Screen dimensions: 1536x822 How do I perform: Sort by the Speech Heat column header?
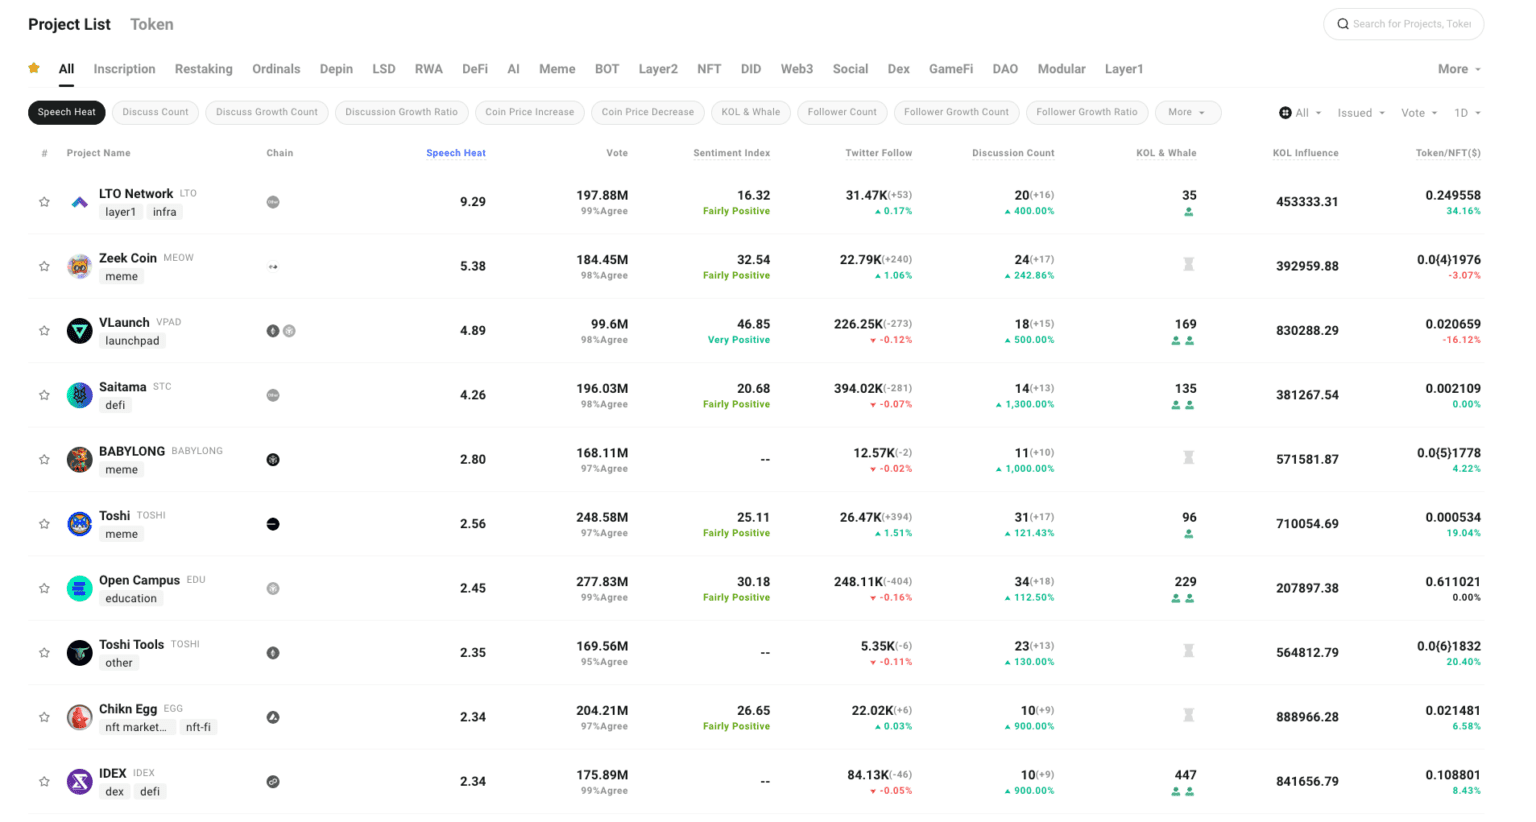[455, 153]
